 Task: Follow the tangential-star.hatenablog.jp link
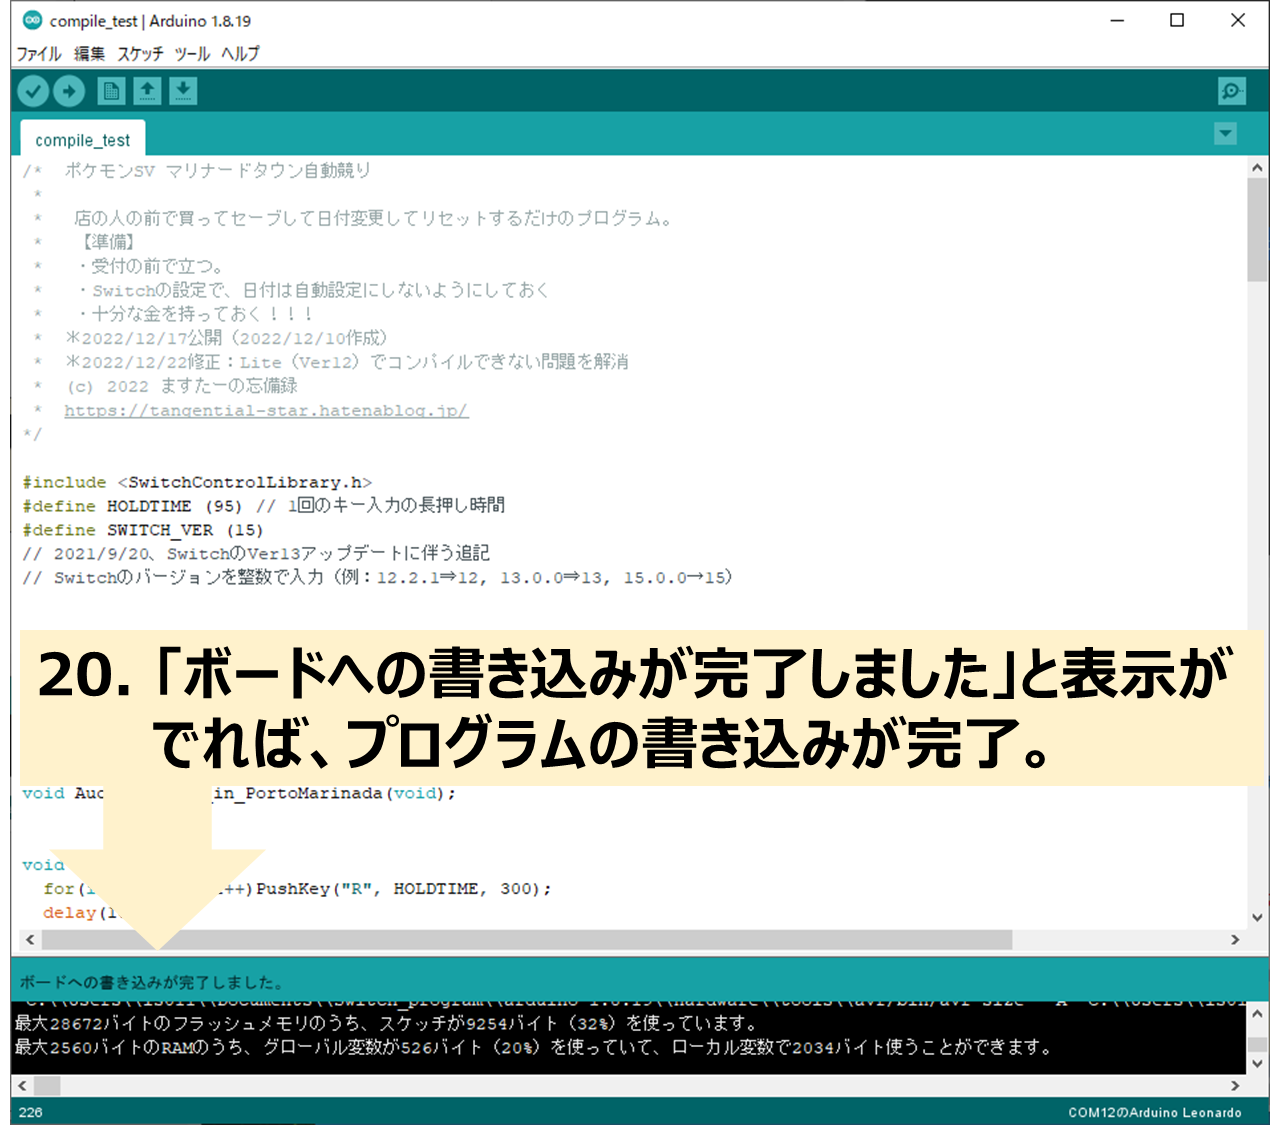coord(266,410)
